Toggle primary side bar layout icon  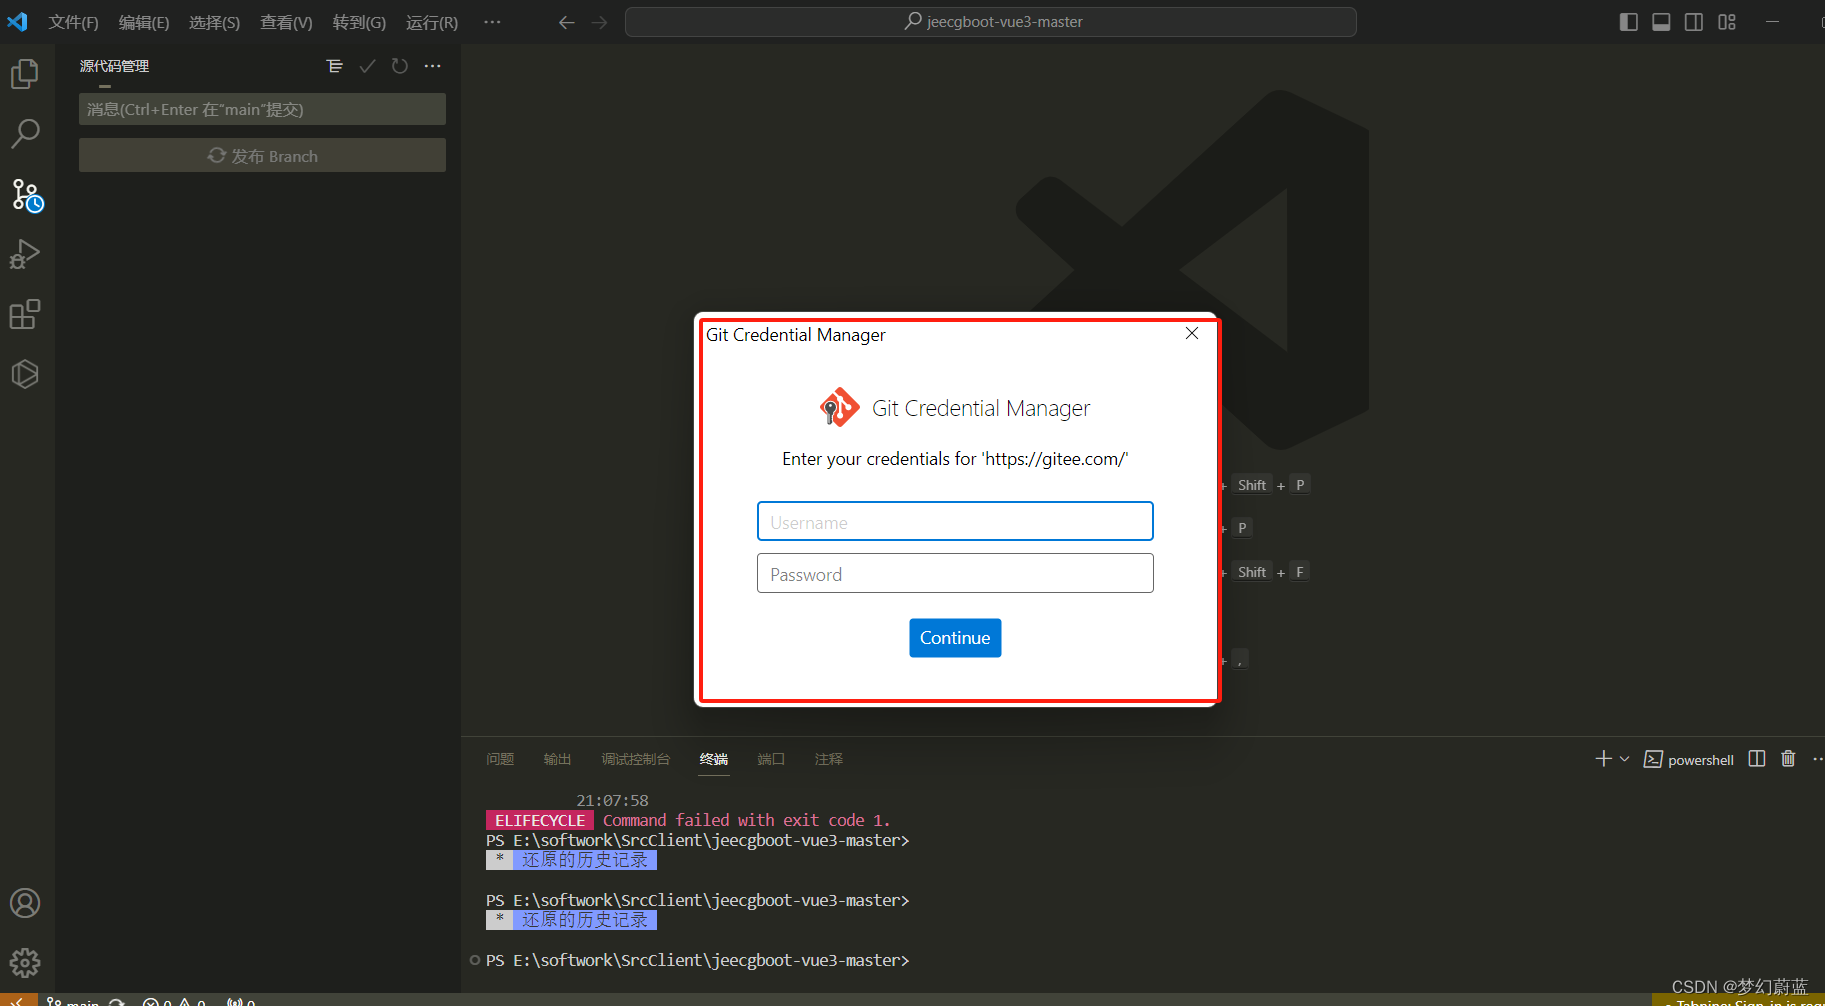pyautogui.click(x=1628, y=22)
